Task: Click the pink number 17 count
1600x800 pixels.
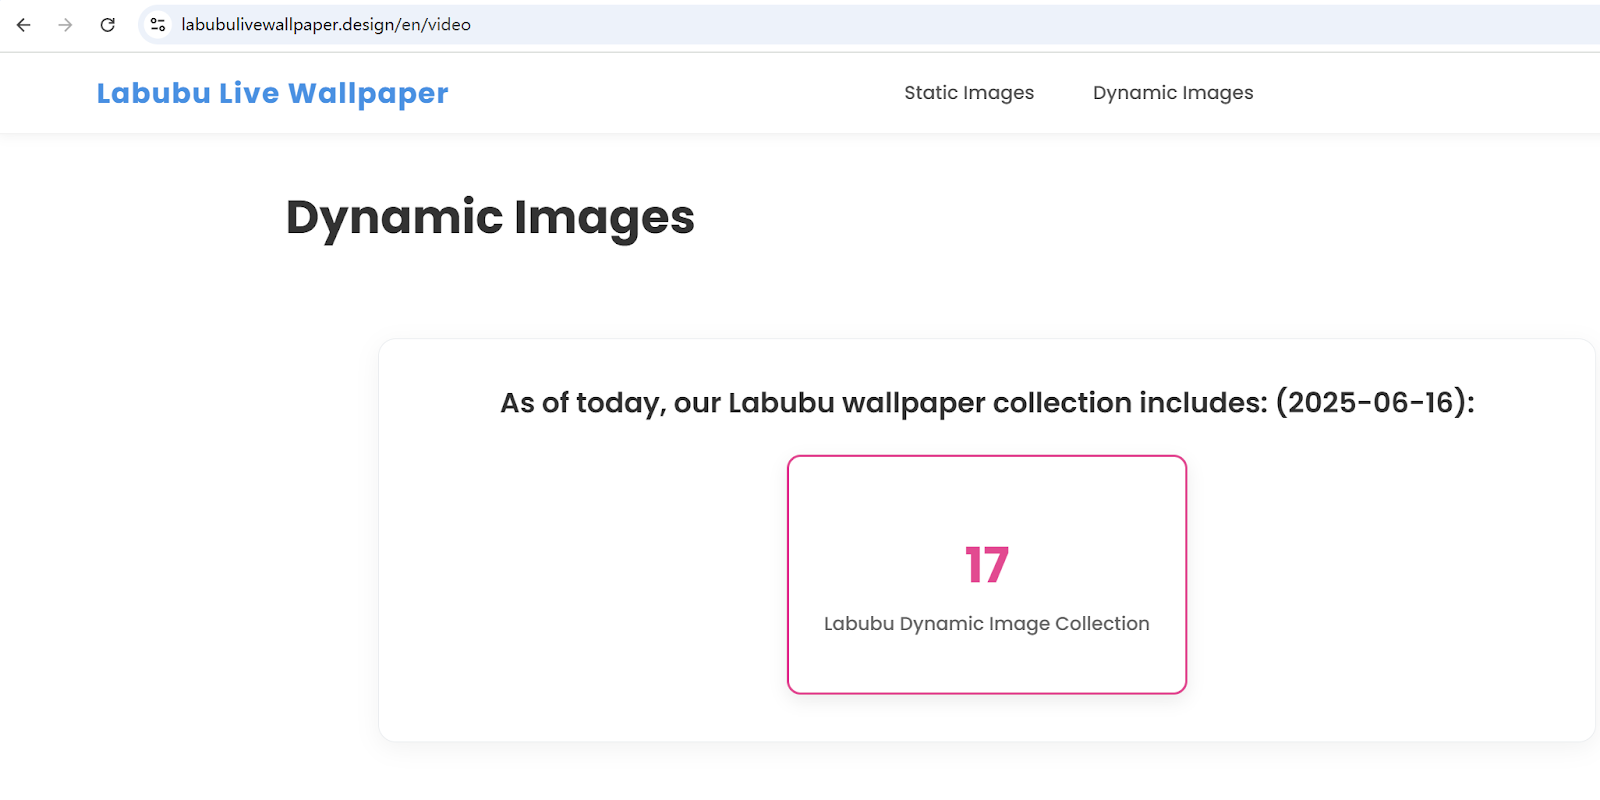Action: point(987,565)
